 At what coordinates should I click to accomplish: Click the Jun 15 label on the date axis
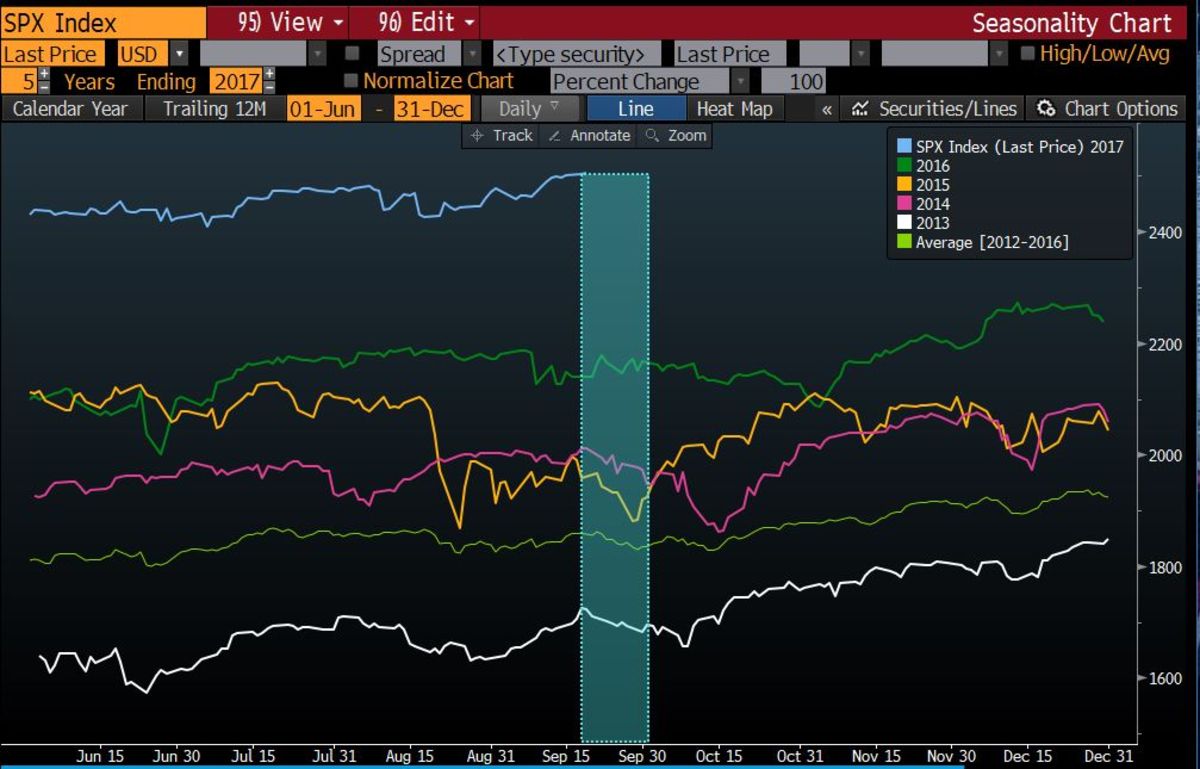(100, 757)
